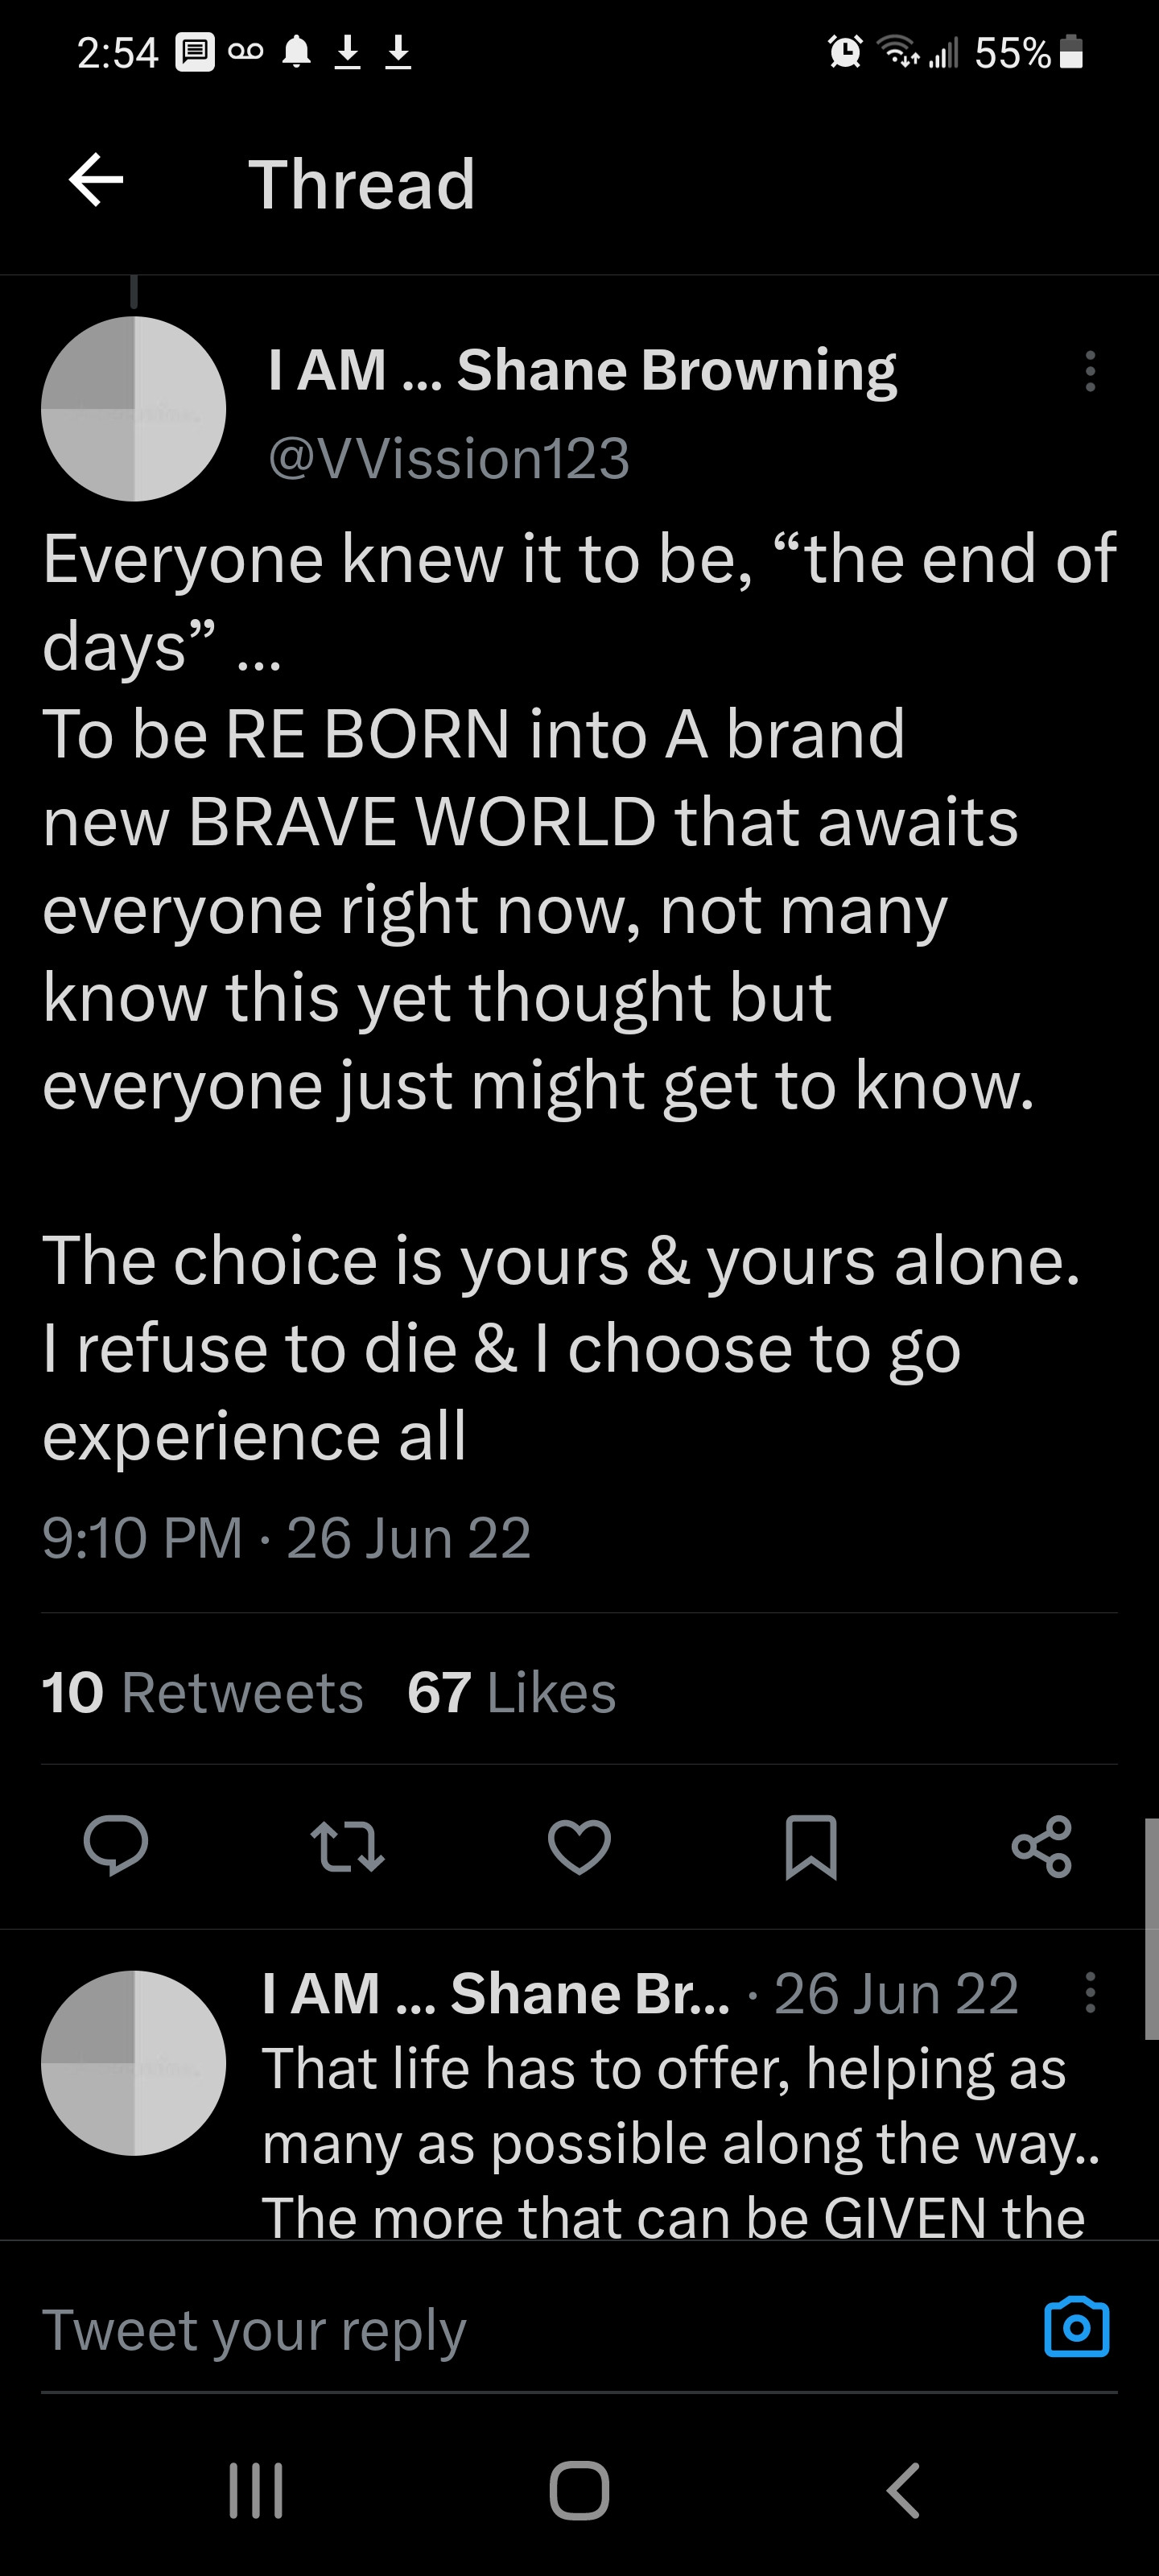Image resolution: width=1159 pixels, height=2576 pixels.
Task: Share the tweet via share icon
Action: [1041, 1846]
